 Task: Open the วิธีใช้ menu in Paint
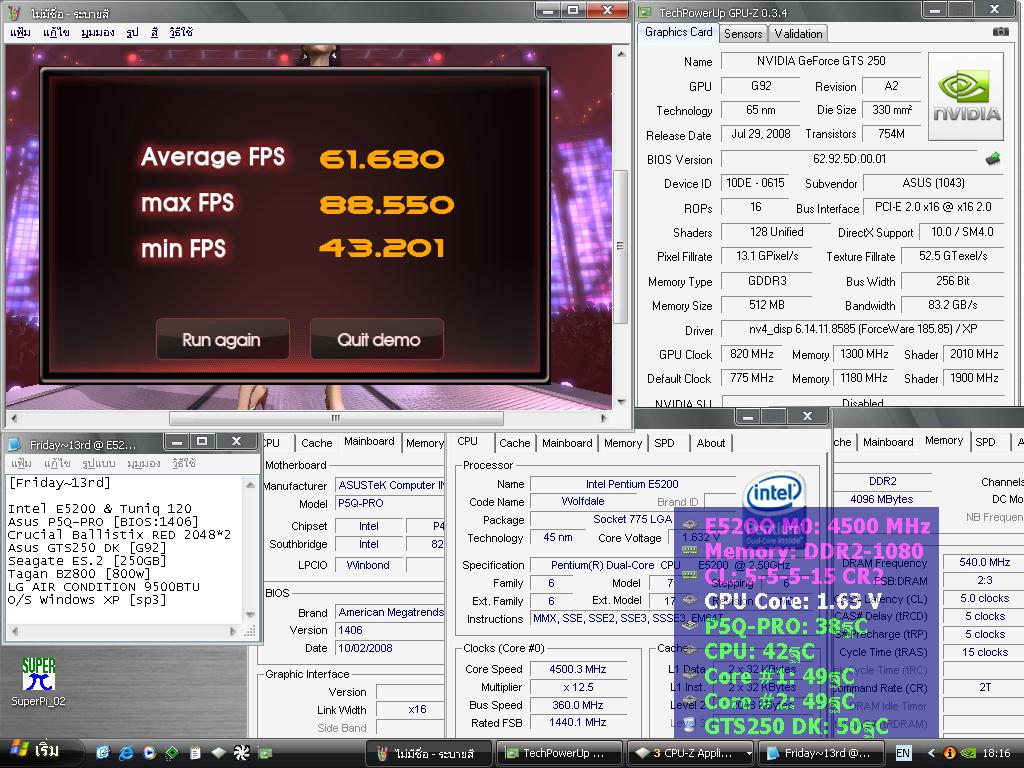point(181,32)
